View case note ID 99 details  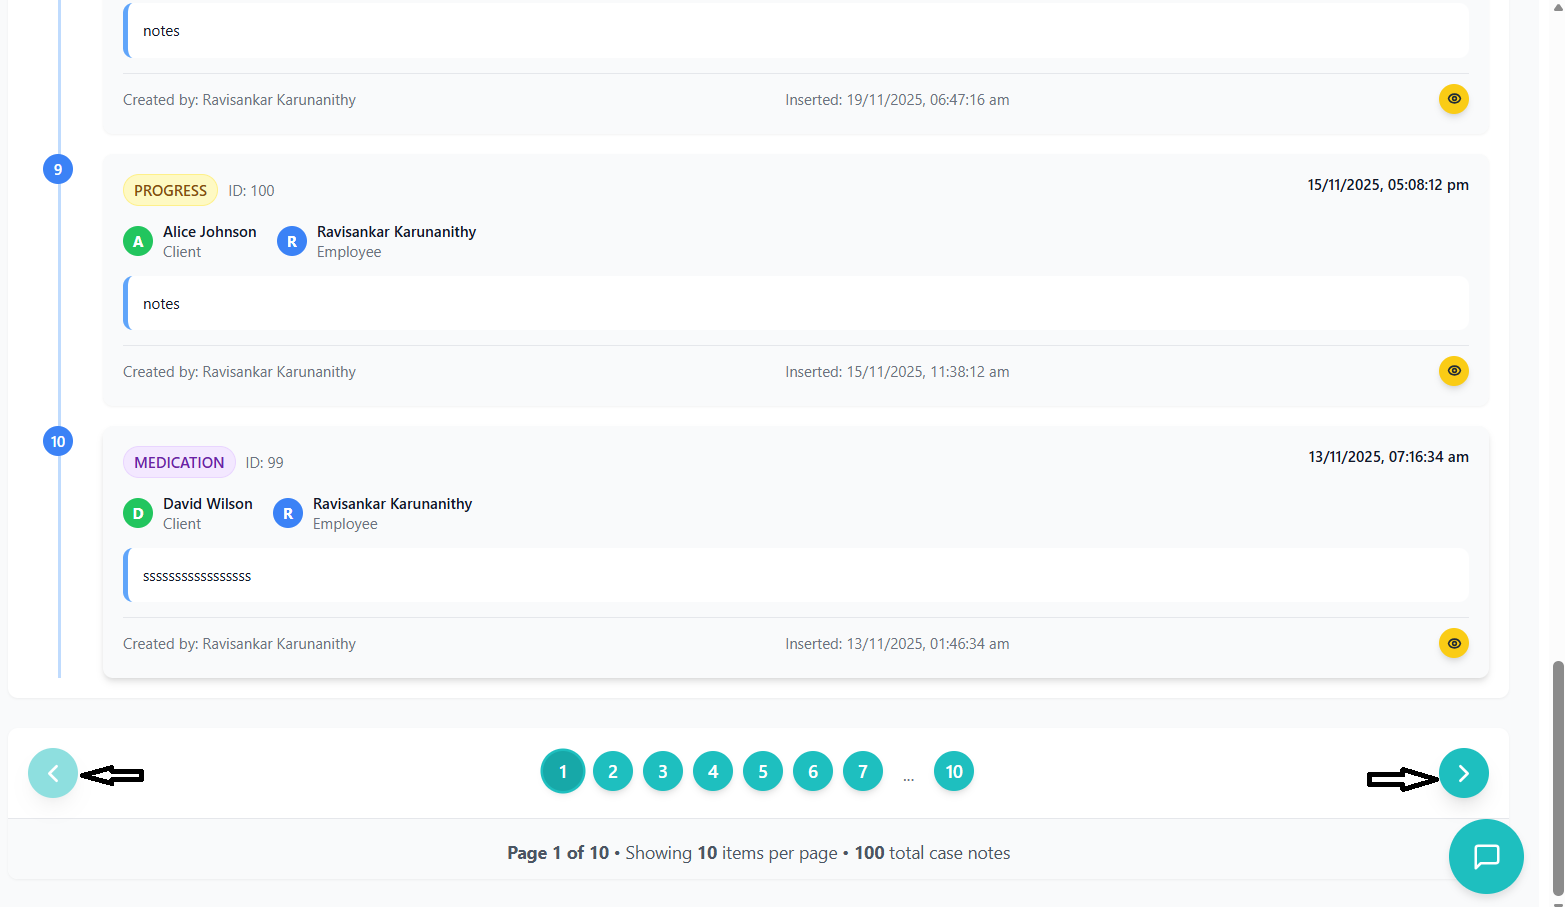1453,643
